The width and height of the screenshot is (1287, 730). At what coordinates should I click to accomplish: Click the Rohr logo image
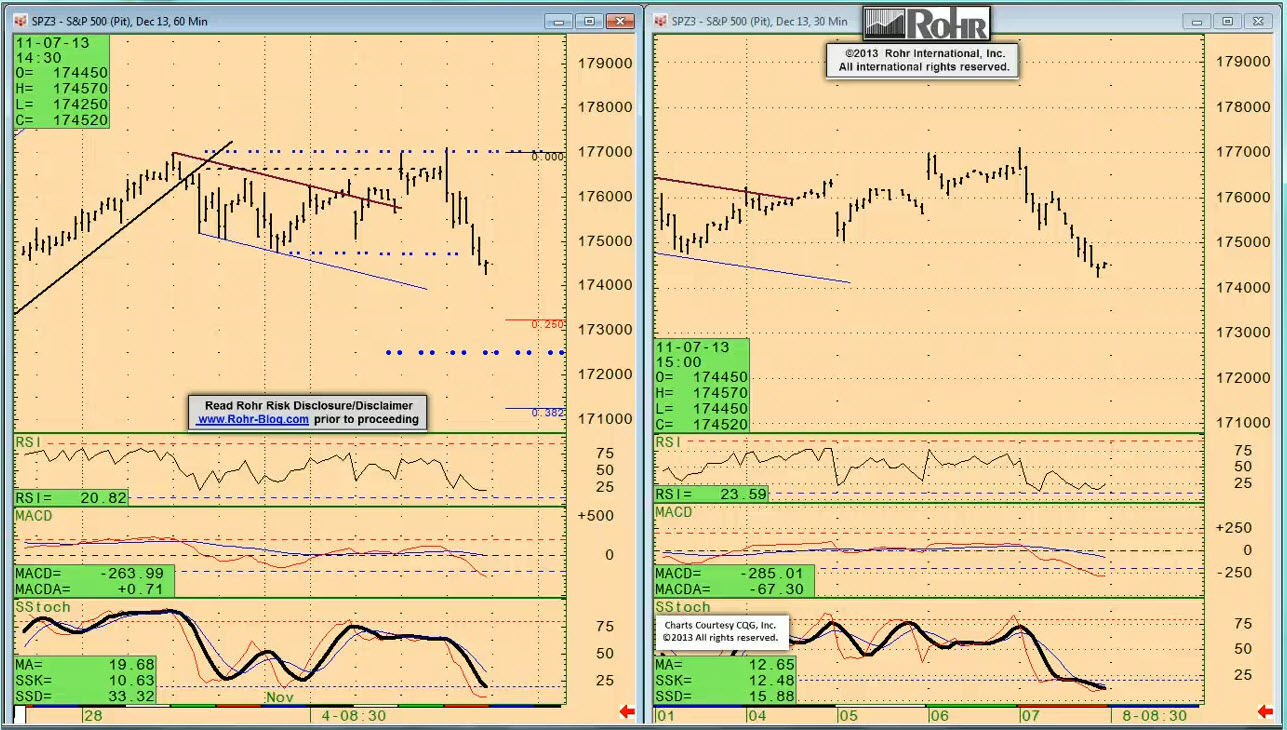926,23
